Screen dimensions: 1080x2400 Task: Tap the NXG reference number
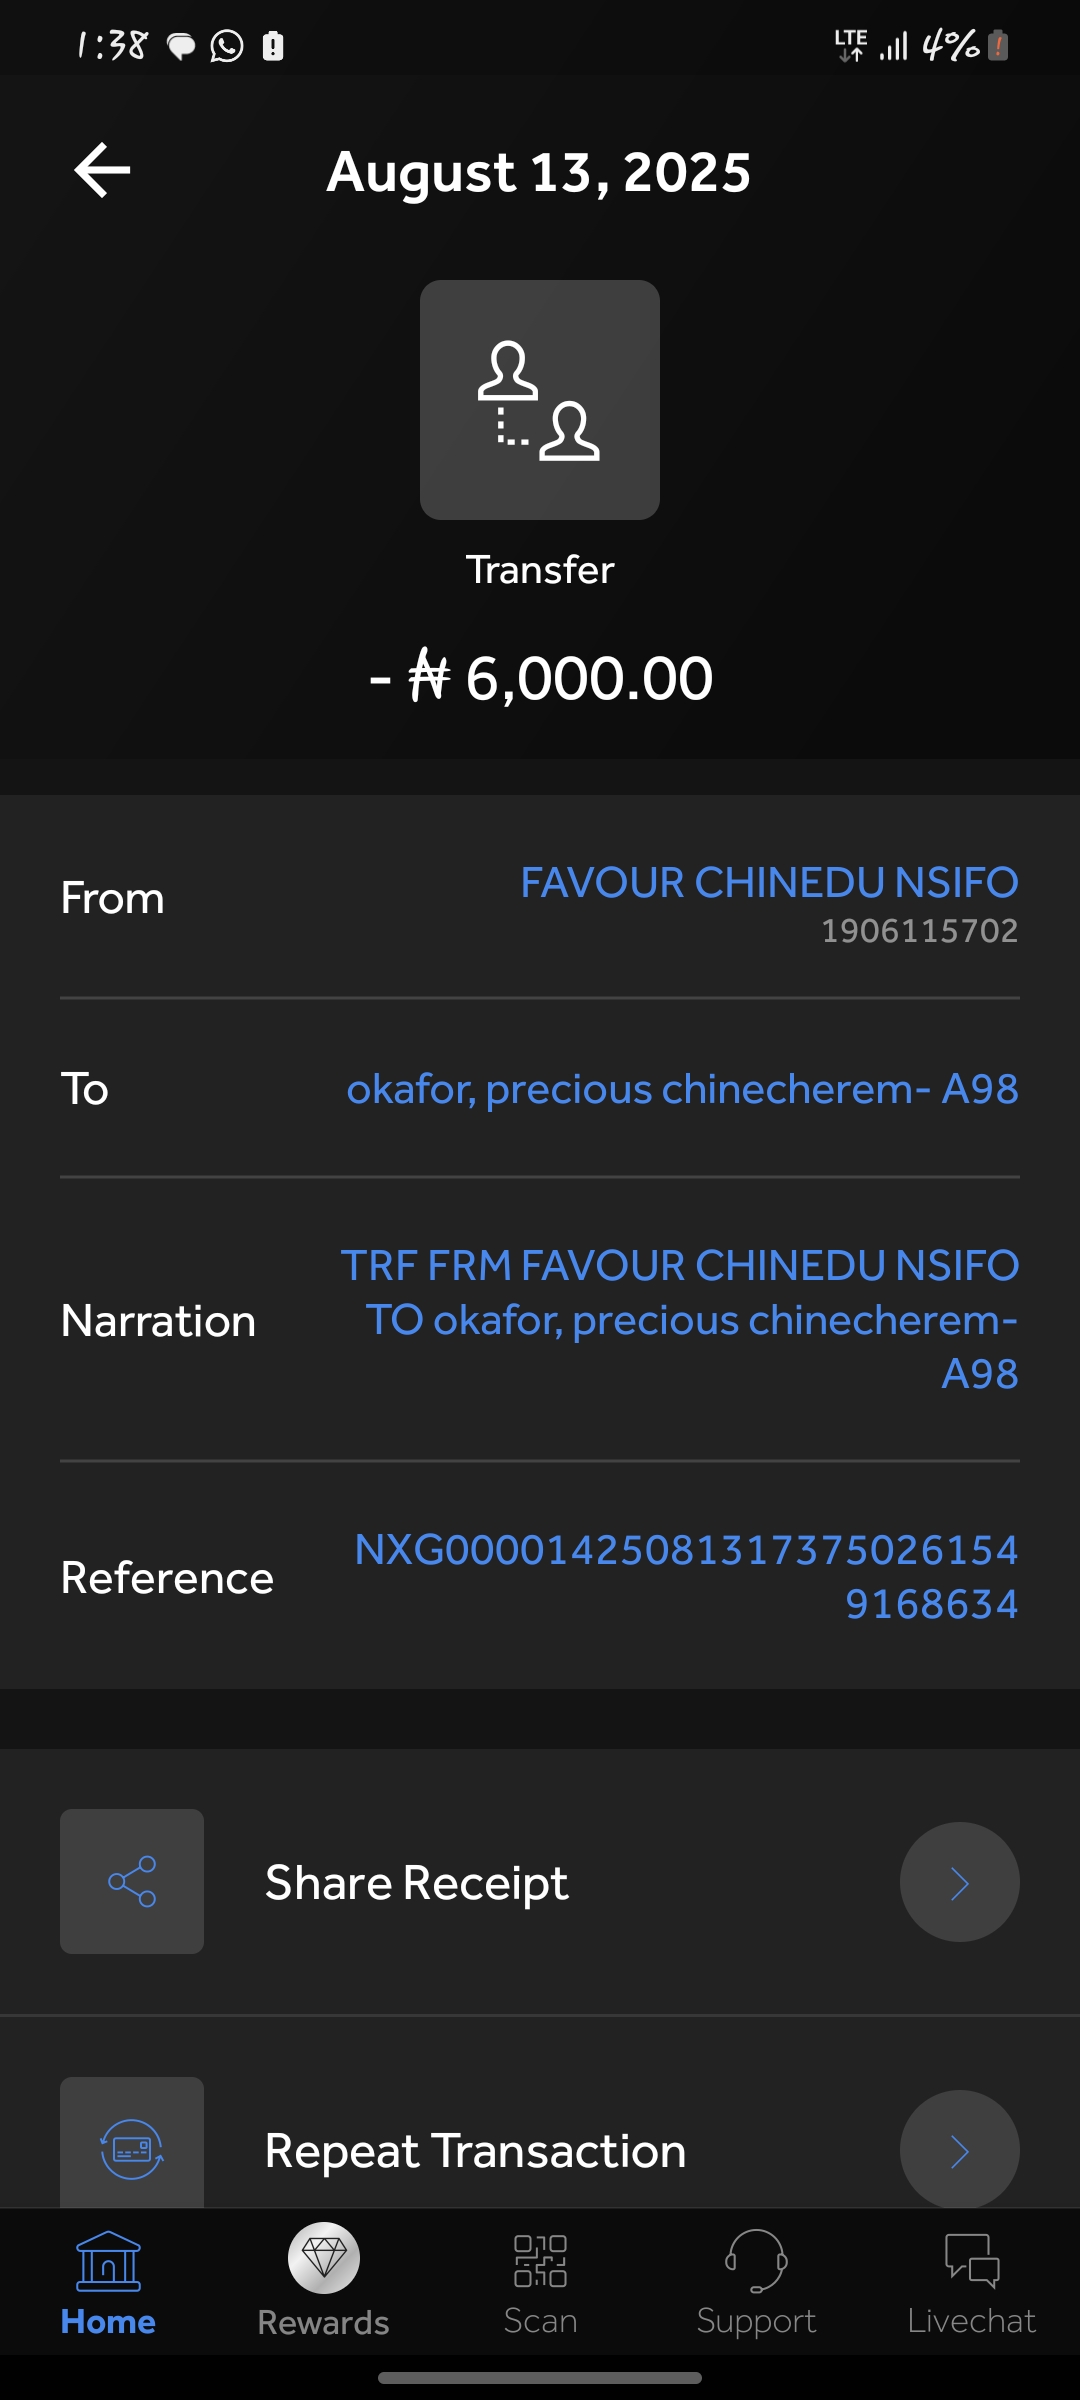[x=686, y=1576]
